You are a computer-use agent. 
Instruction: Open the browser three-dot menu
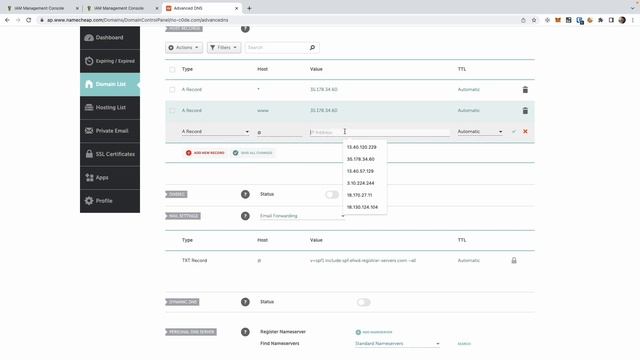[x=633, y=20]
